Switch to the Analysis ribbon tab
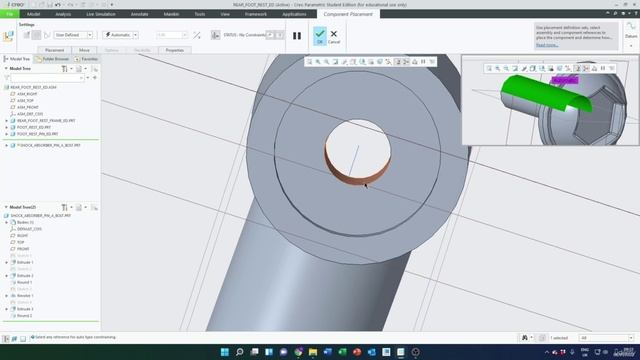Viewport: 640px width, 360px height. coord(63,14)
